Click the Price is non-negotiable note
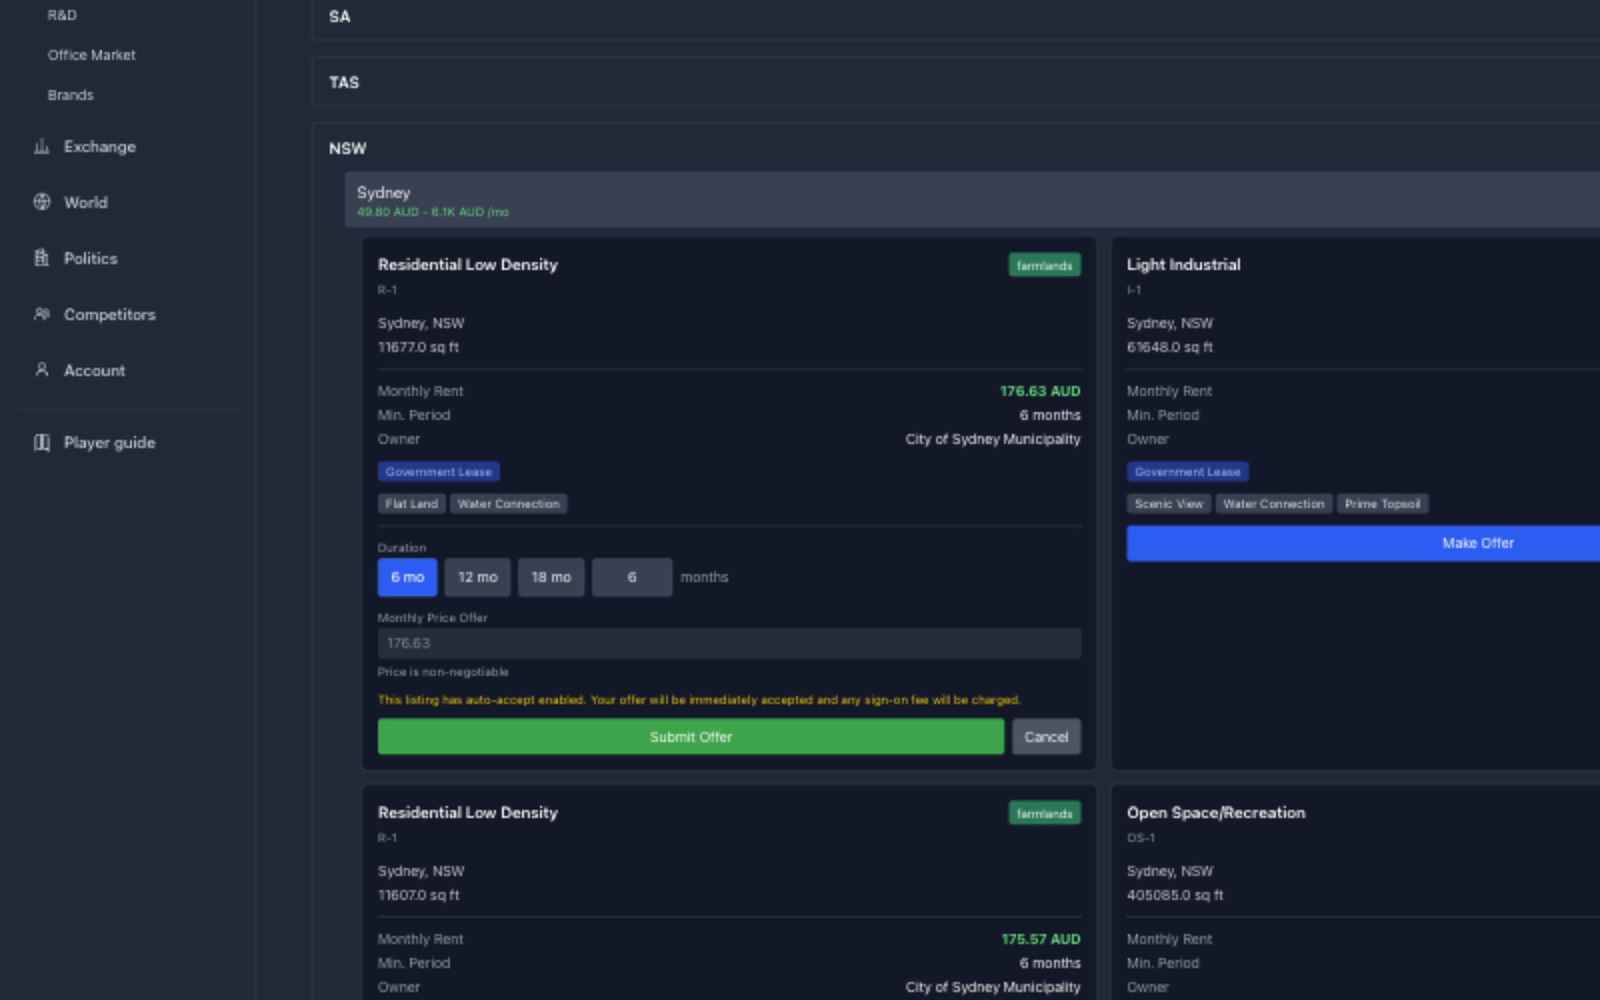This screenshot has width=1600, height=1000. click(x=443, y=672)
